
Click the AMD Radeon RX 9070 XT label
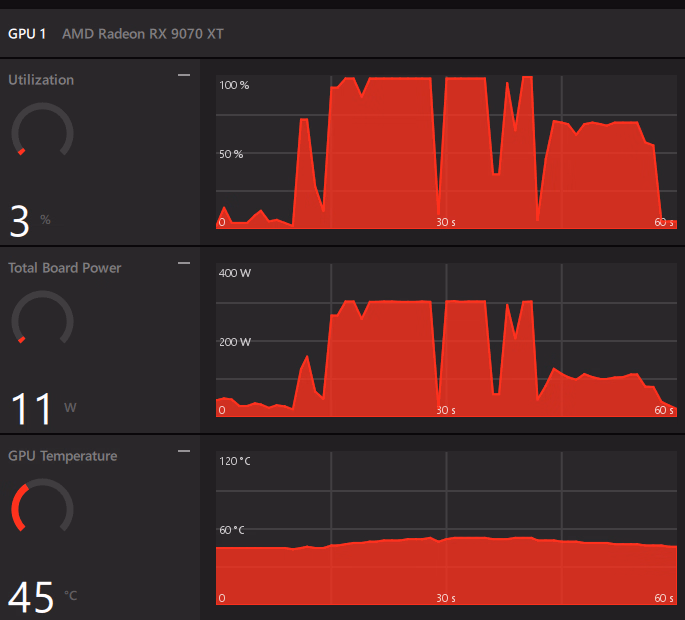click(x=143, y=33)
